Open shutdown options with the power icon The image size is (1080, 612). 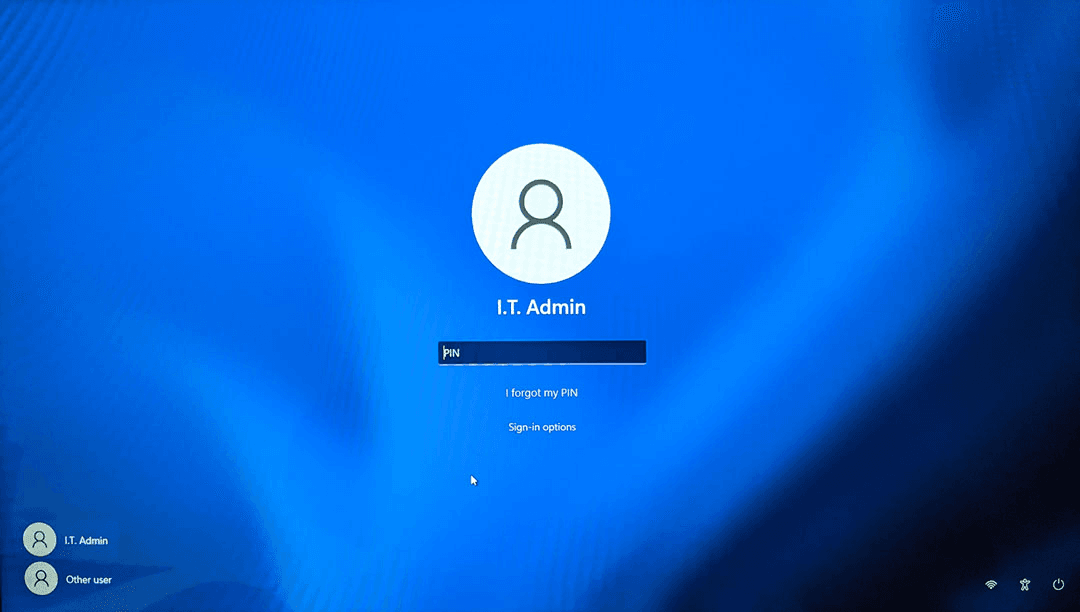1057,584
